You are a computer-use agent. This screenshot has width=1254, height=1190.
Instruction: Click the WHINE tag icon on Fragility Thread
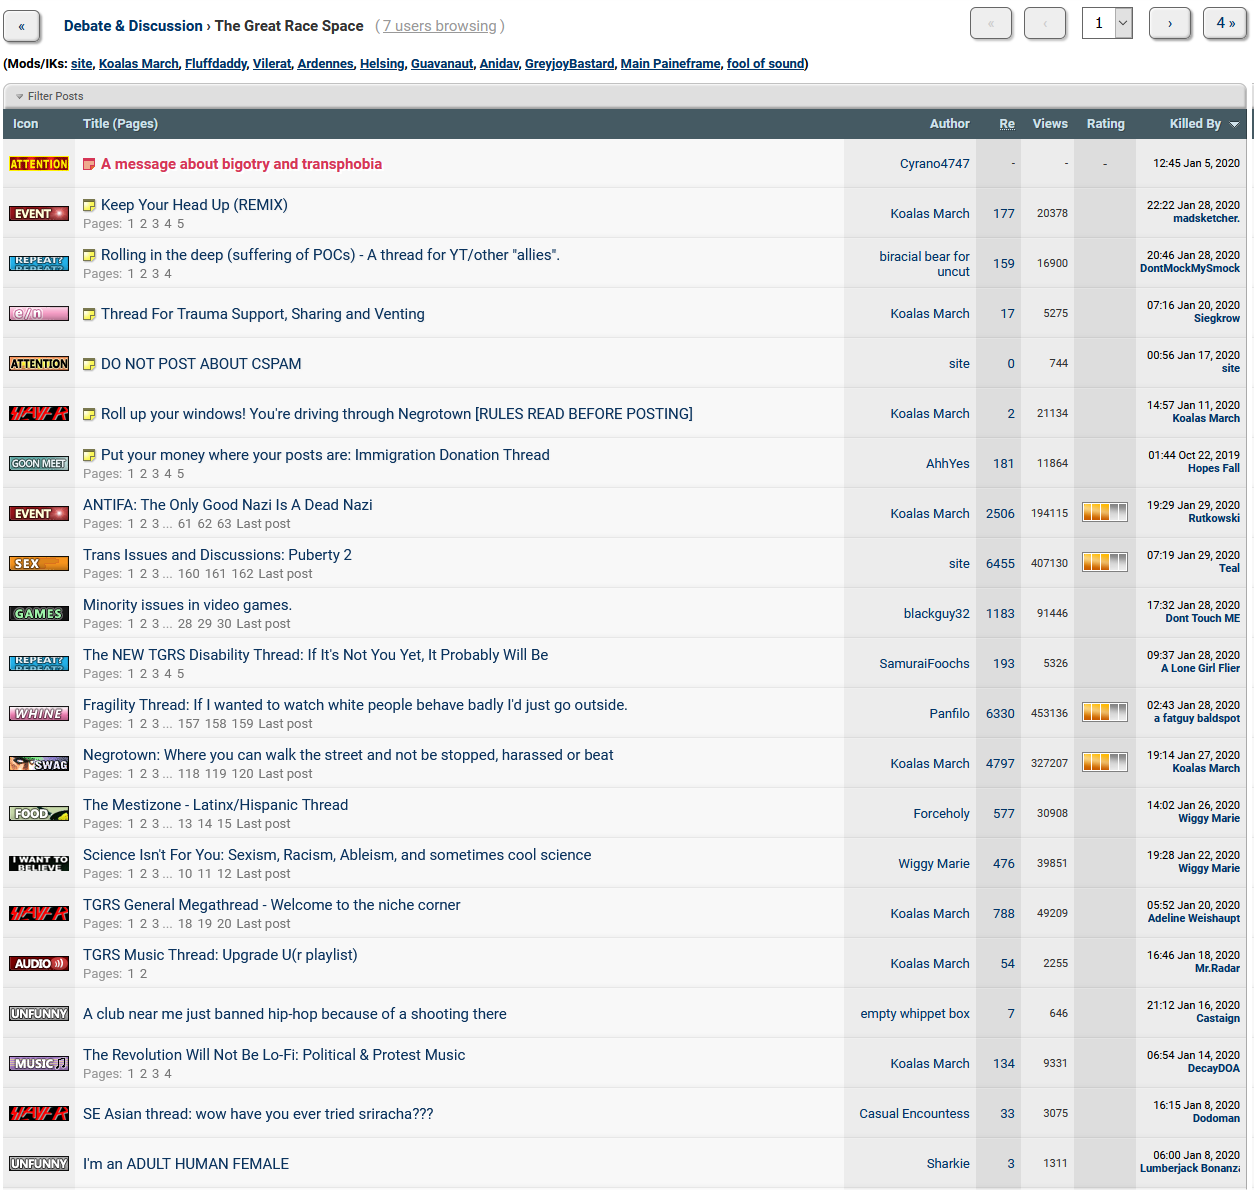tap(39, 714)
